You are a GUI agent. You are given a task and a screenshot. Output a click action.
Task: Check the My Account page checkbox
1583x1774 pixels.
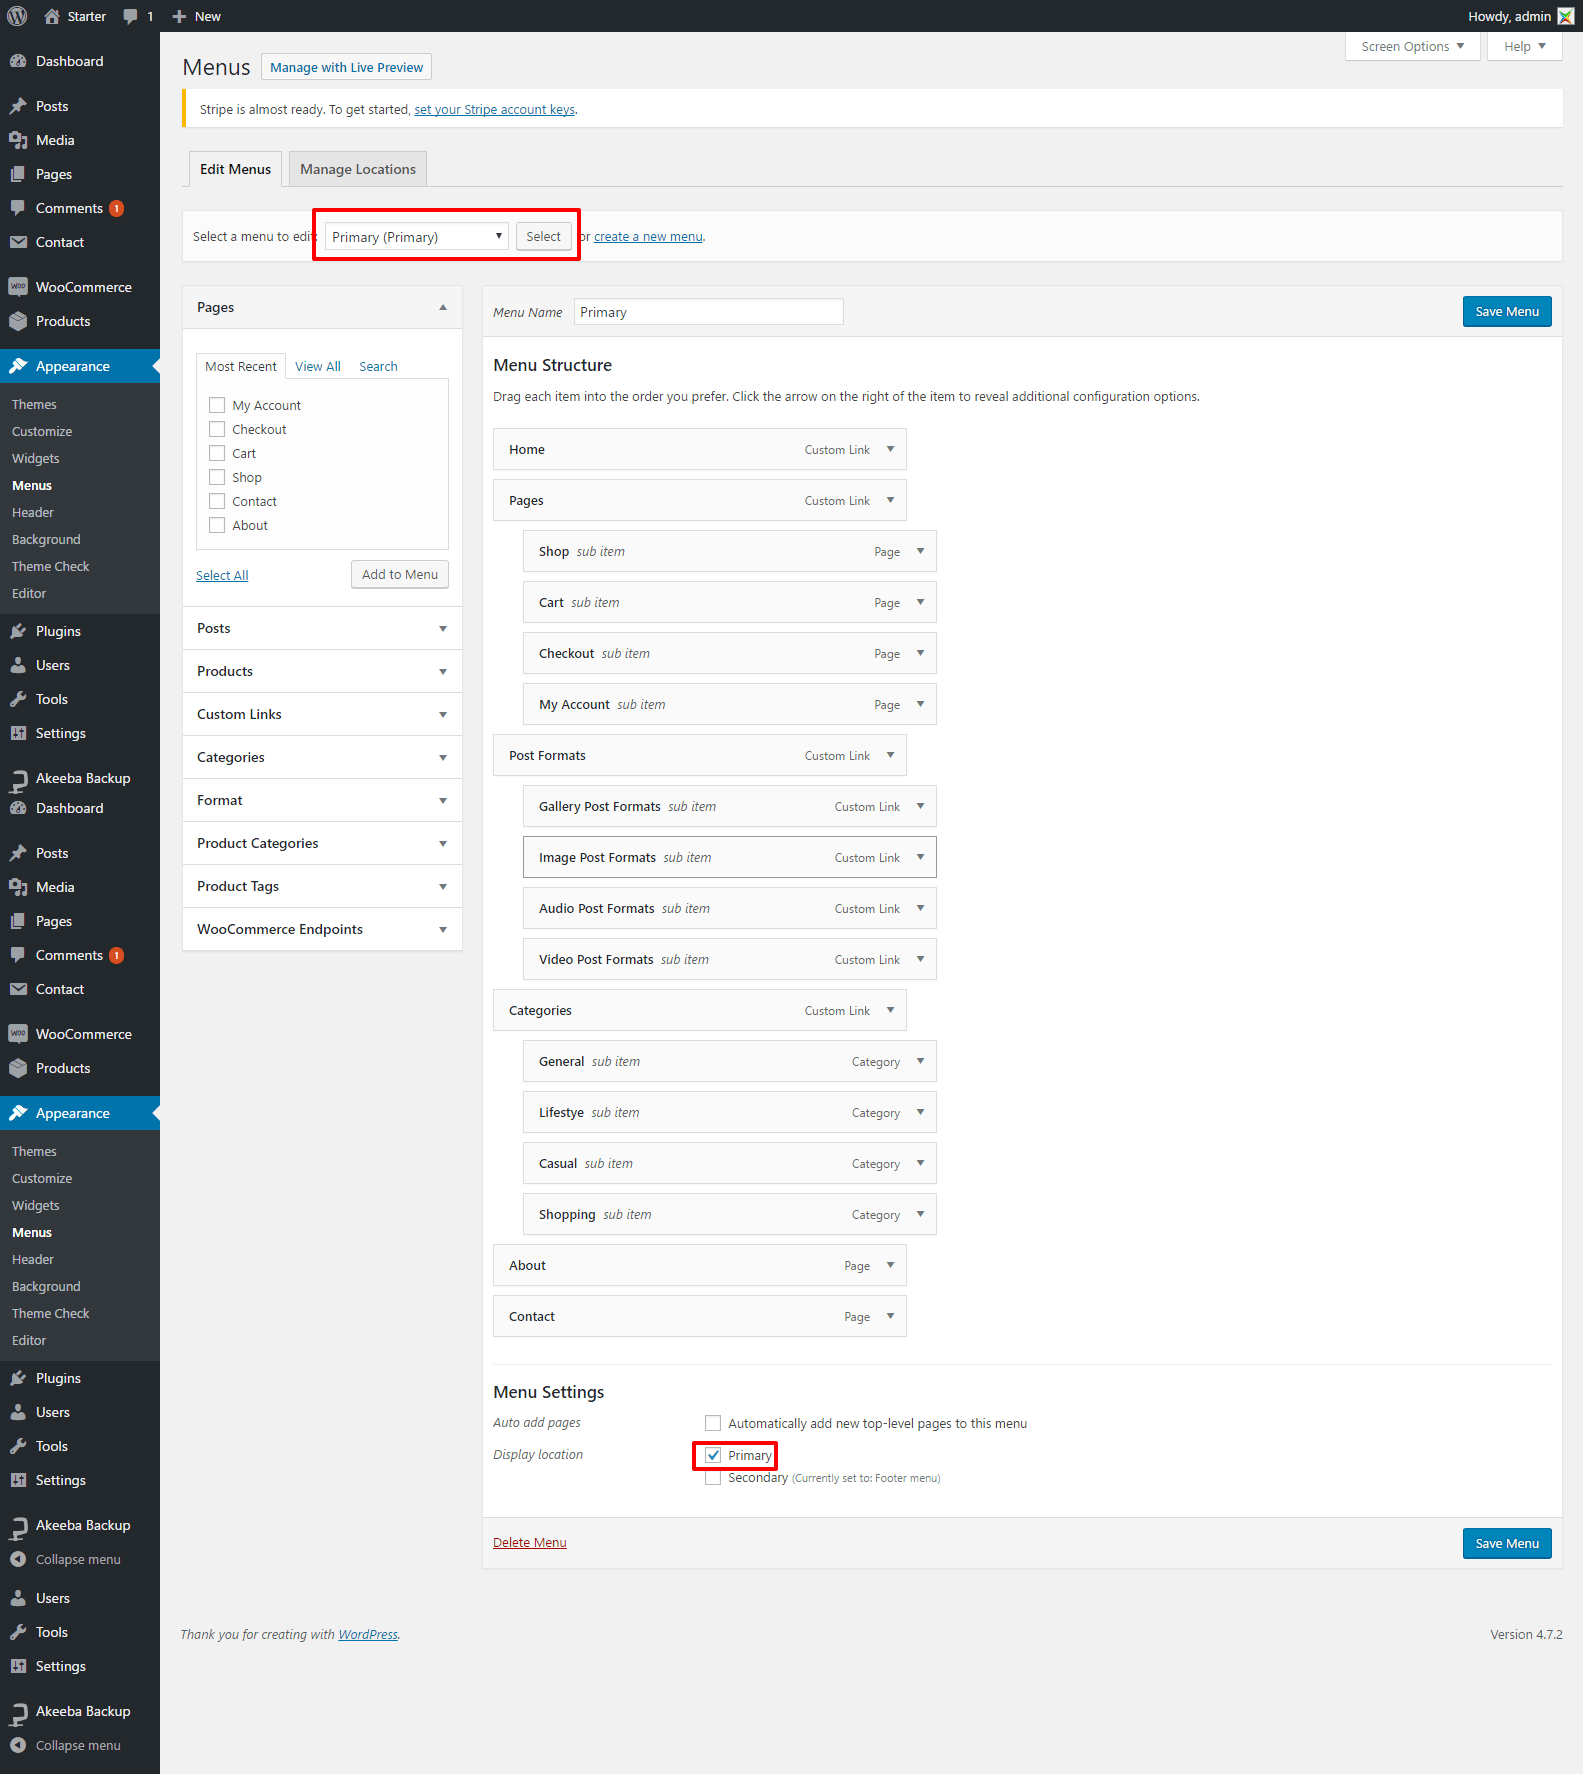217,405
